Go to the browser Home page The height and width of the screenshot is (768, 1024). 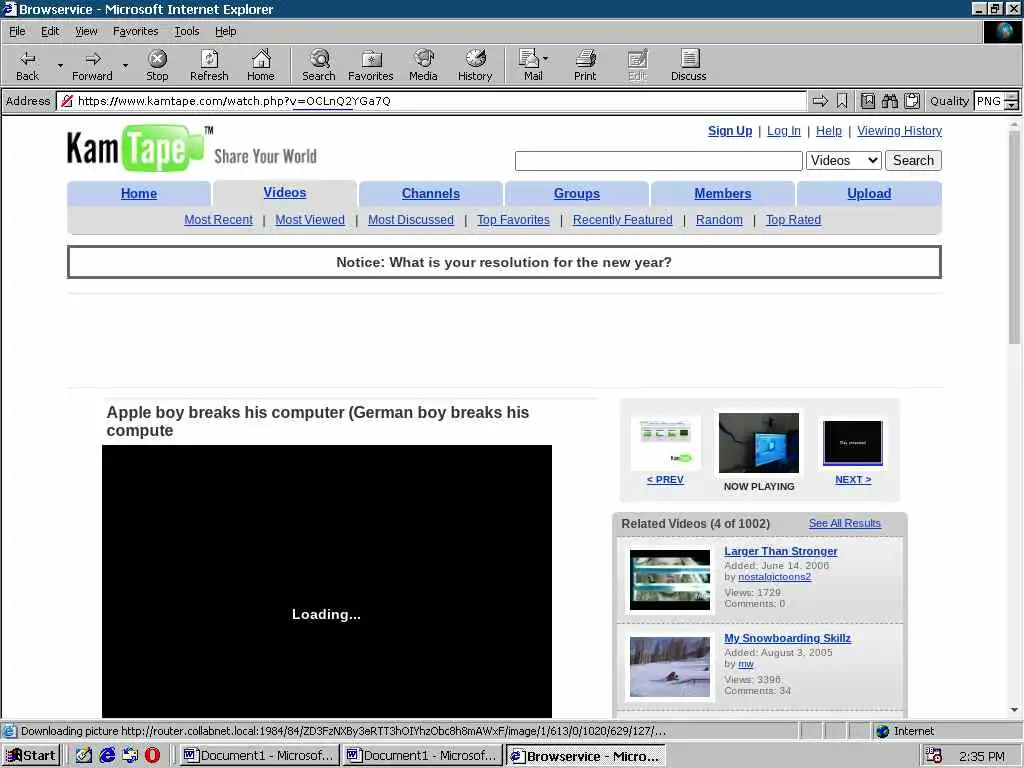261,65
